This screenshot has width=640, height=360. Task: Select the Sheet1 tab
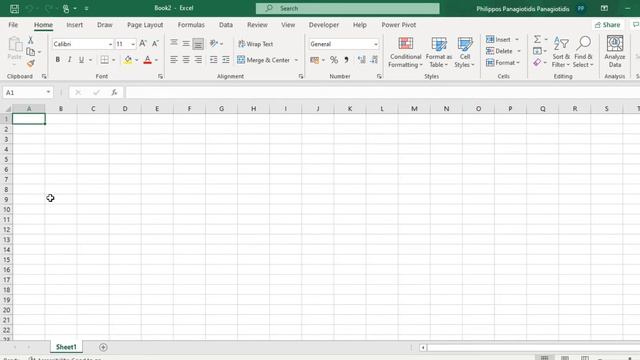click(x=66, y=347)
